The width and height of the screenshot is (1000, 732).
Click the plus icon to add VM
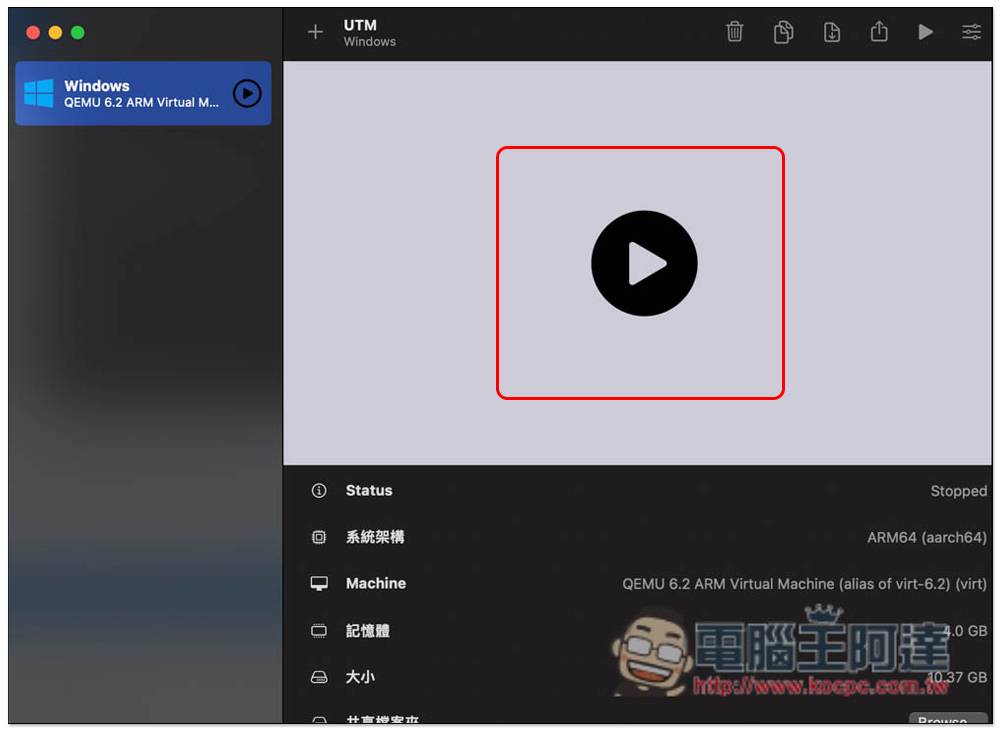(x=315, y=32)
